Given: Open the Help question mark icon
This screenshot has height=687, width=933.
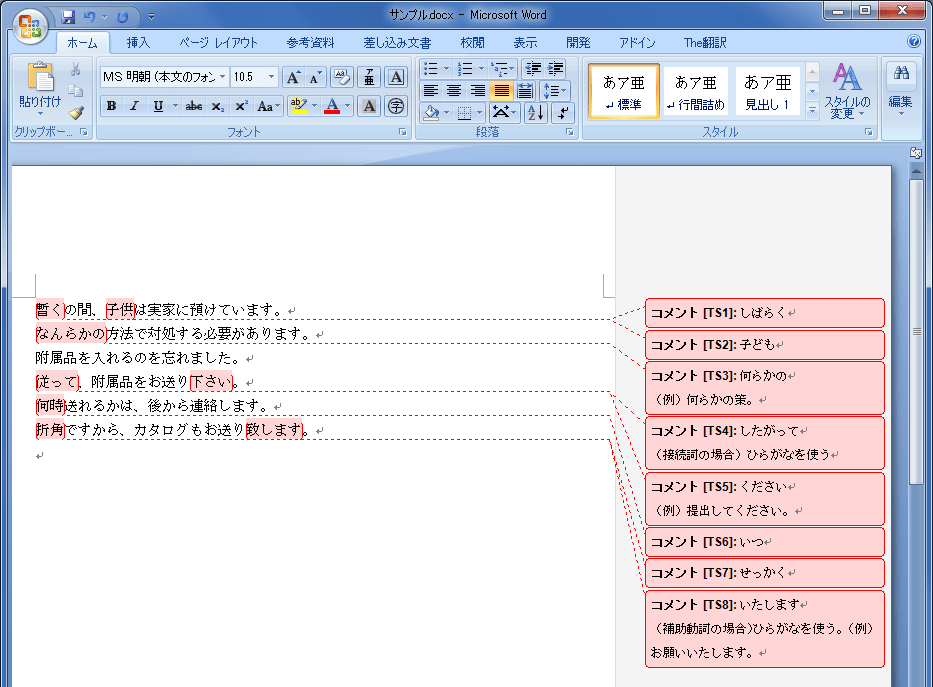Looking at the screenshot, I should click(913, 42).
